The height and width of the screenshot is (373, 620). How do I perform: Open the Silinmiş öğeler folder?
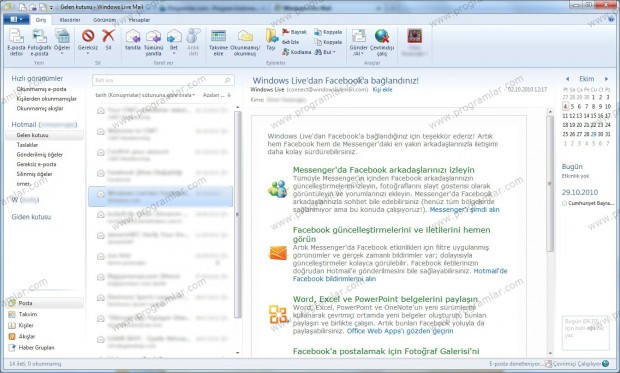point(34,174)
